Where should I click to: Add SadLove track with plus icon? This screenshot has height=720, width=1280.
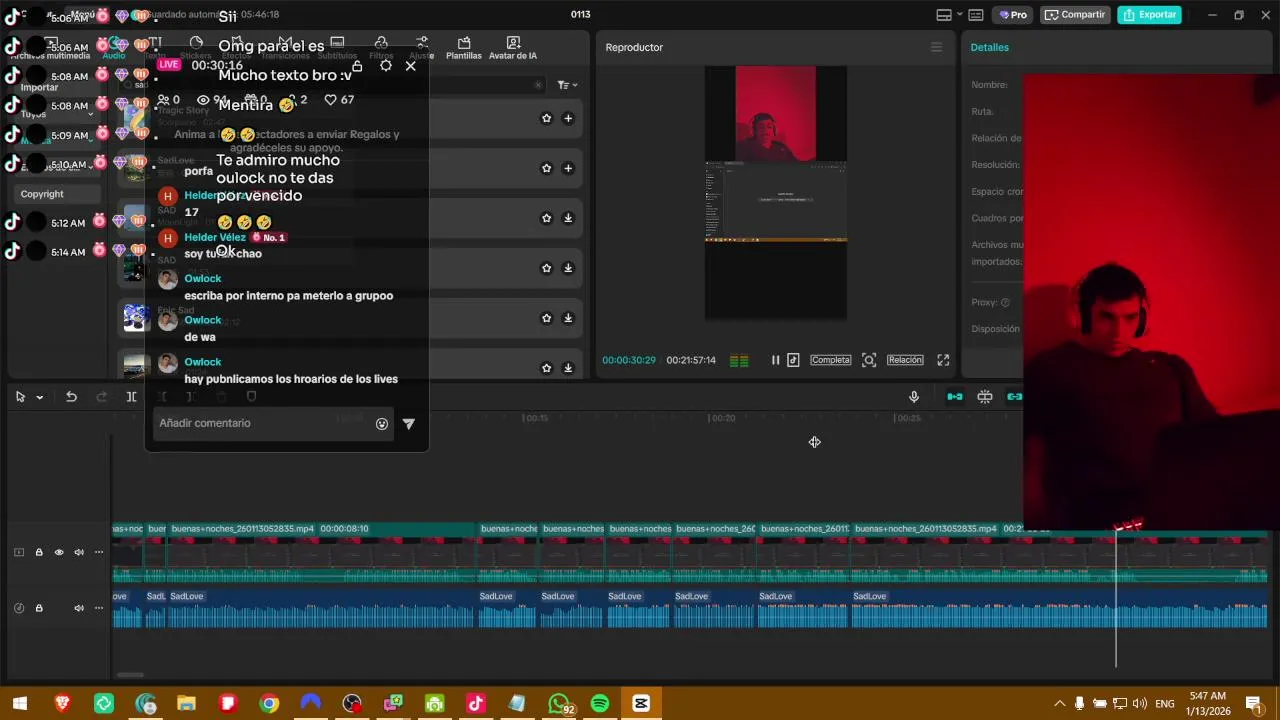point(568,168)
